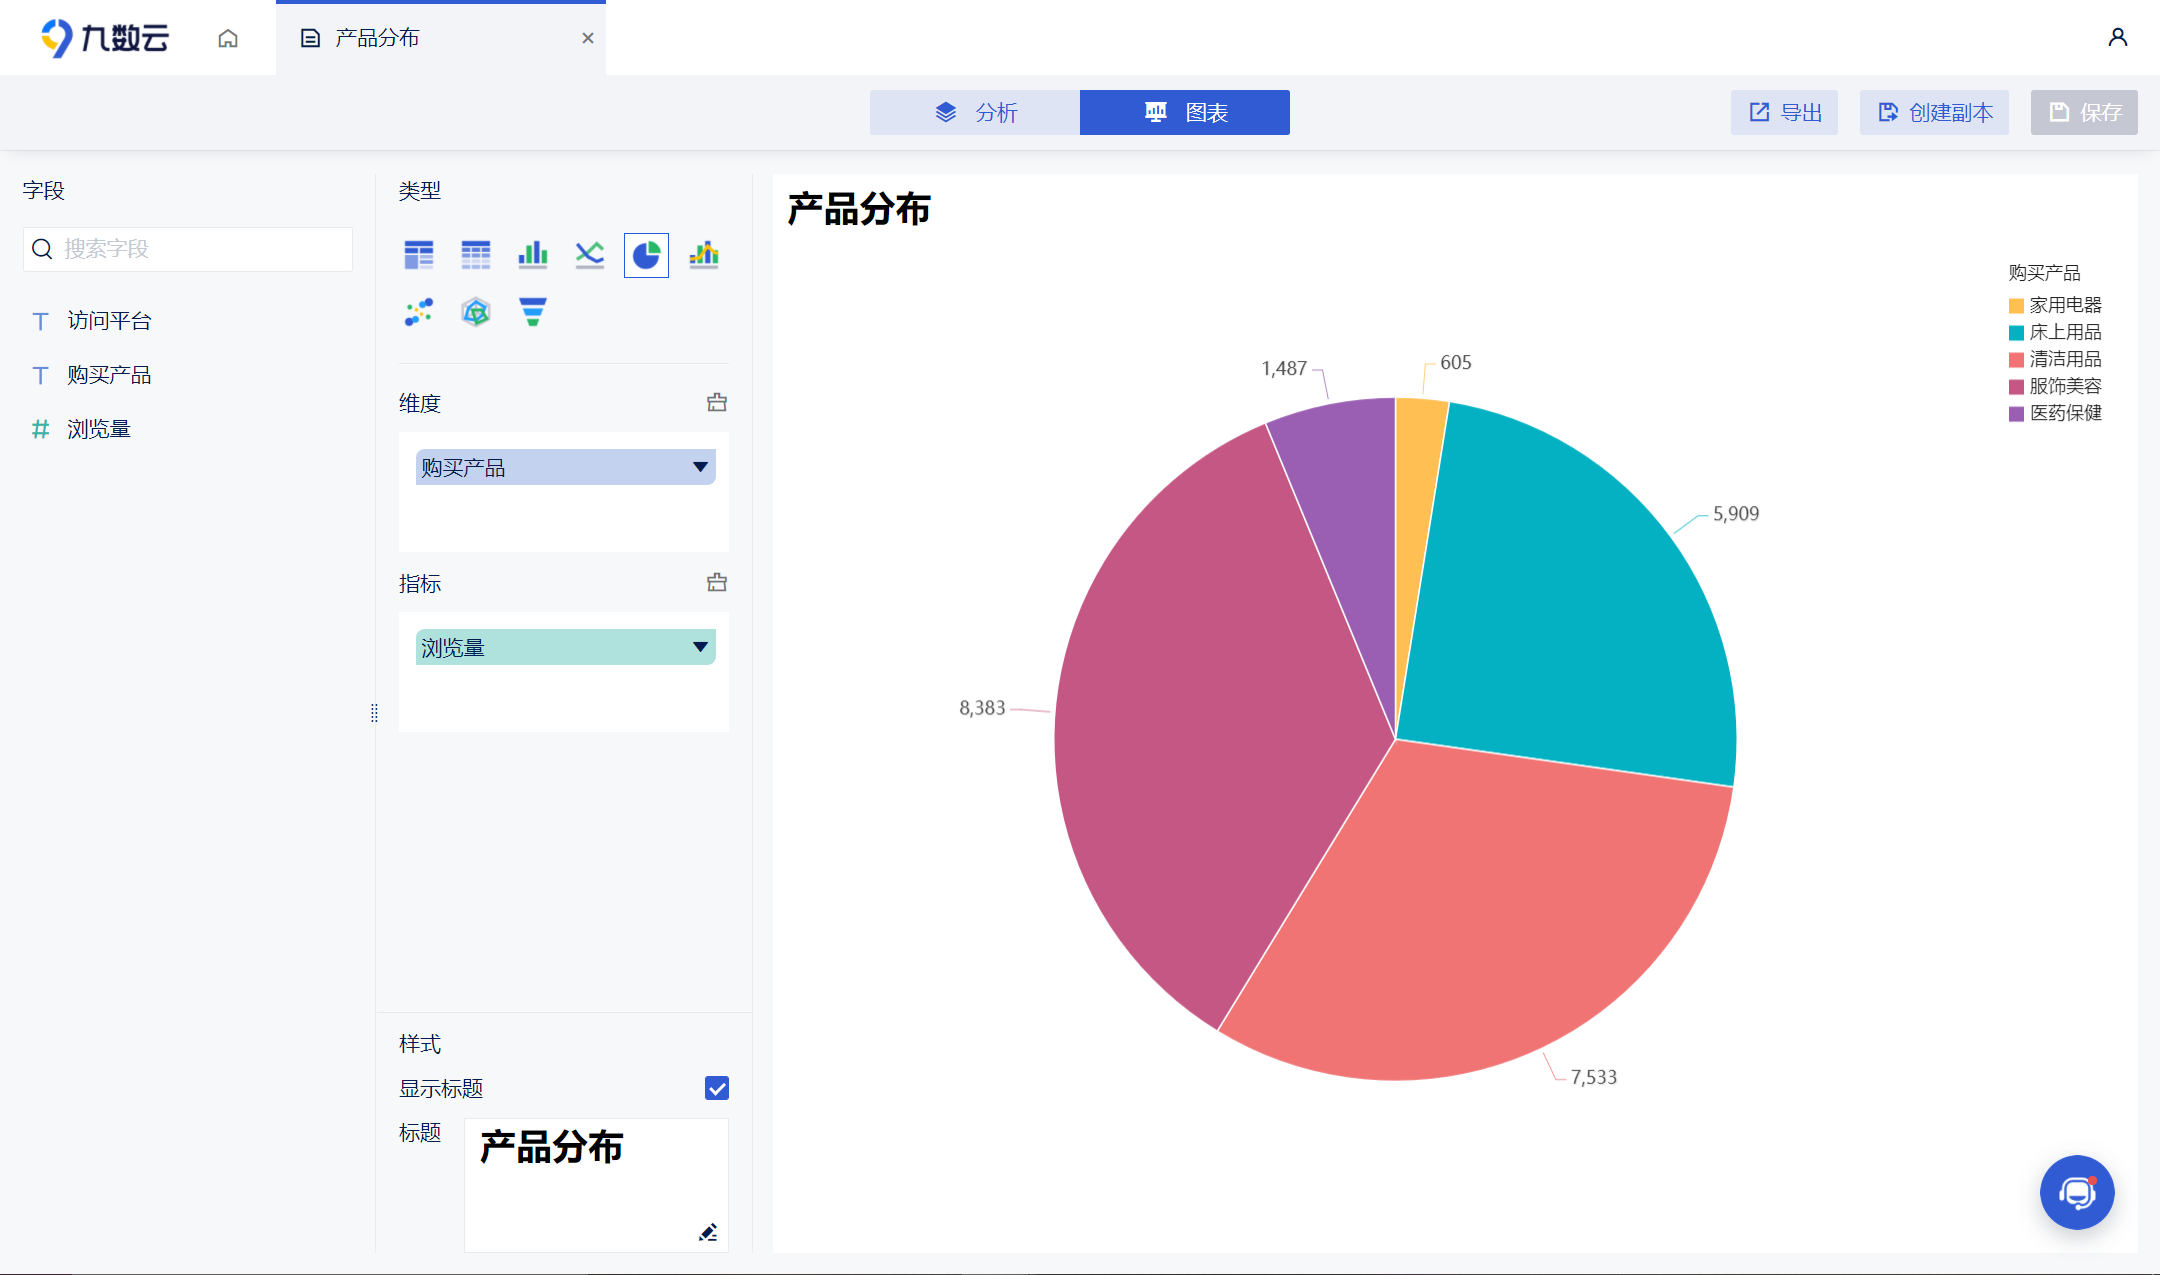
Task: Click the search magnifier in field search
Action: coord(42,249)
